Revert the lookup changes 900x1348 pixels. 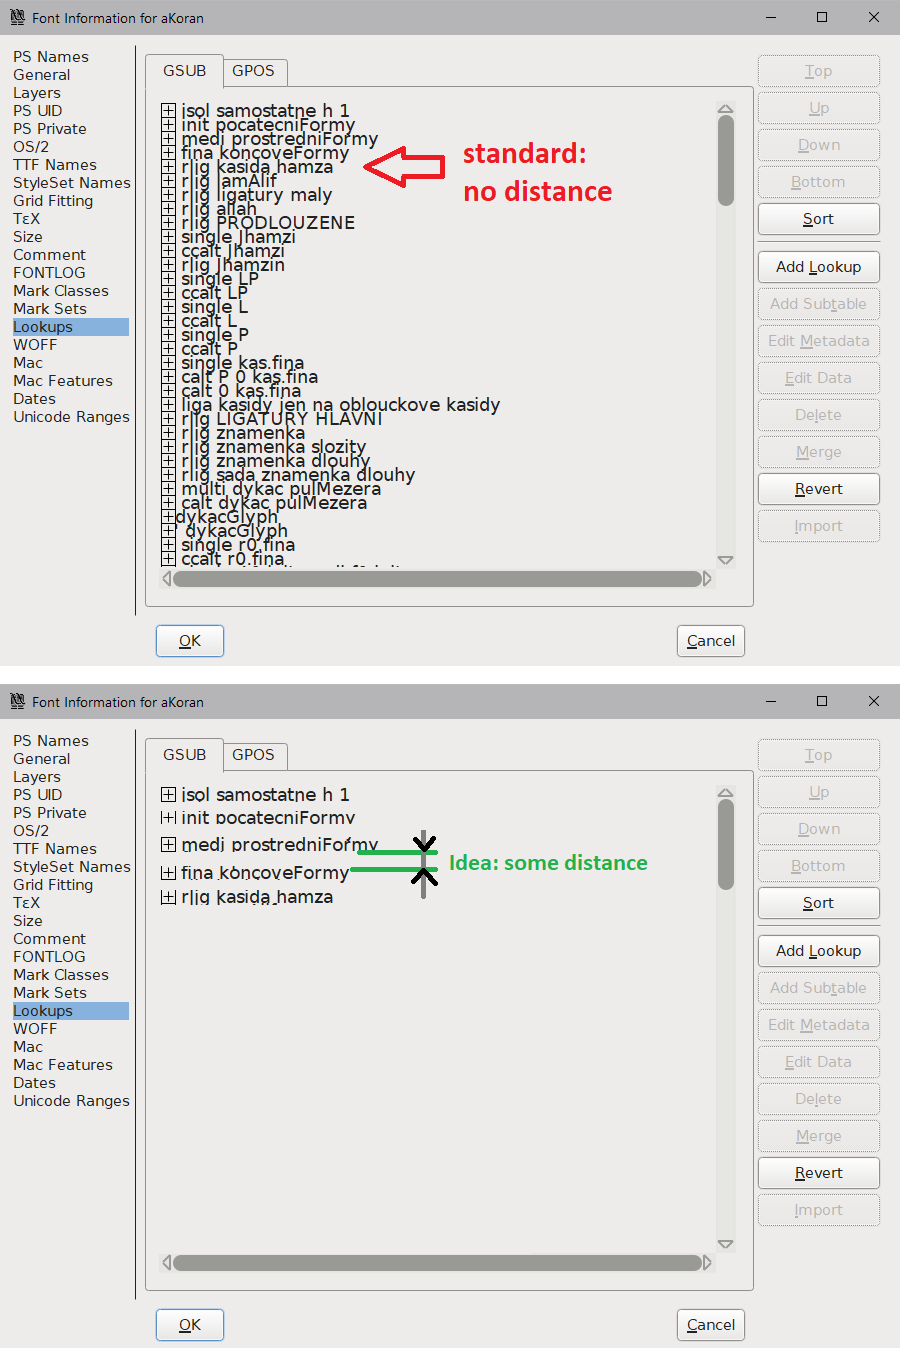point(818,488)
